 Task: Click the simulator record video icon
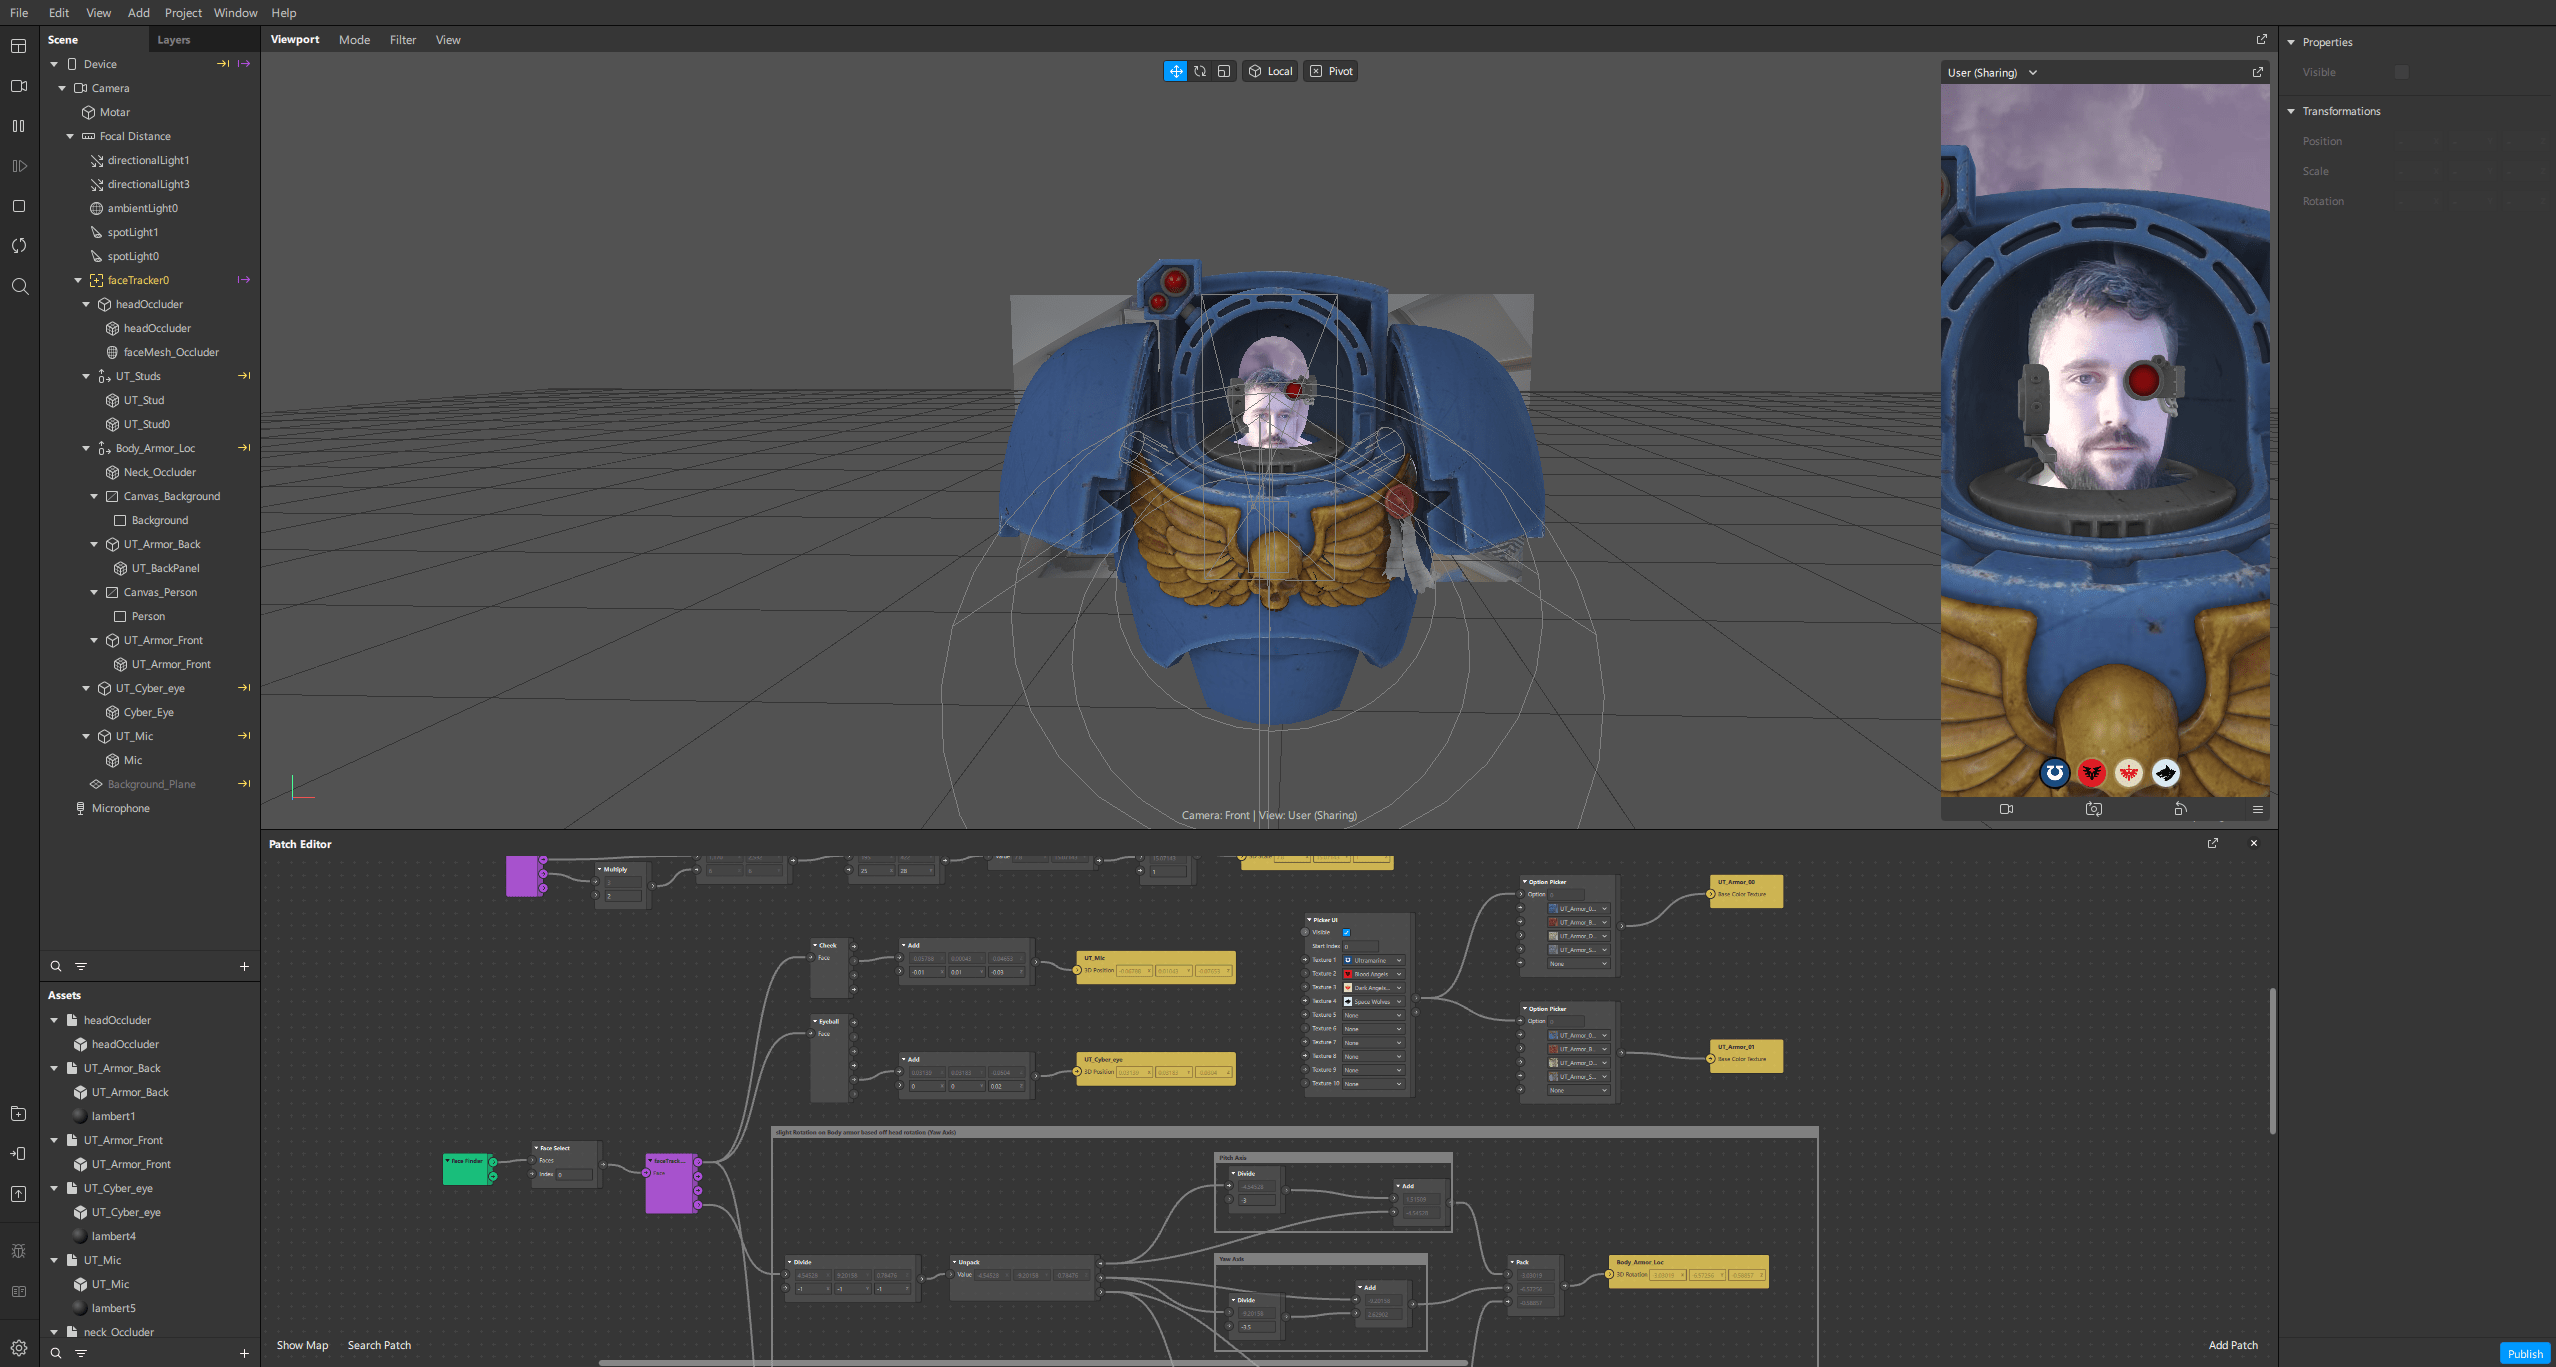pos(2006,809)
